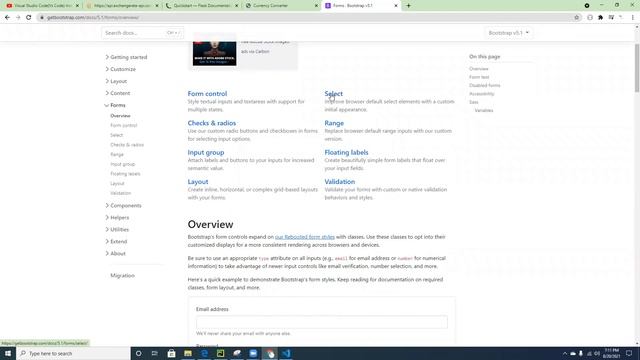Switch to the Quickstart Flask Documentation tab
This screenshot has height=360, width=640.
coord(202,6)
